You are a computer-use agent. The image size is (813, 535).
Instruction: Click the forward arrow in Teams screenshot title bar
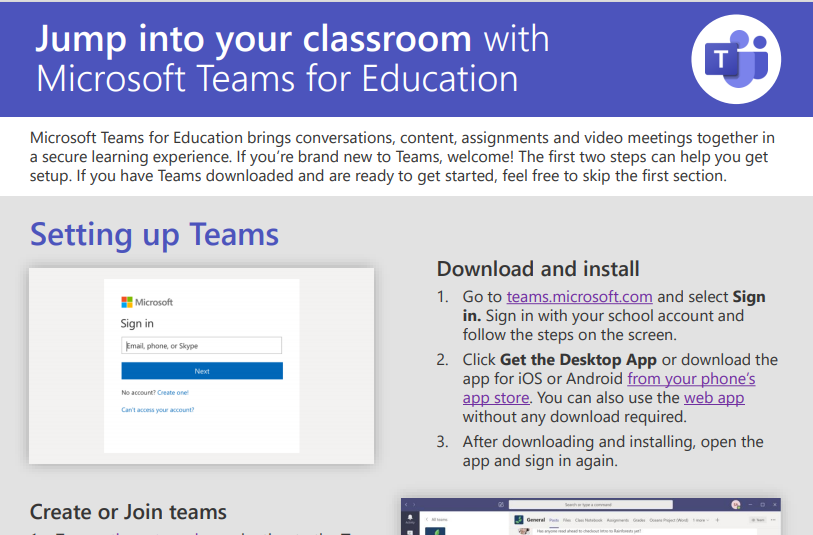pos(414,504)
